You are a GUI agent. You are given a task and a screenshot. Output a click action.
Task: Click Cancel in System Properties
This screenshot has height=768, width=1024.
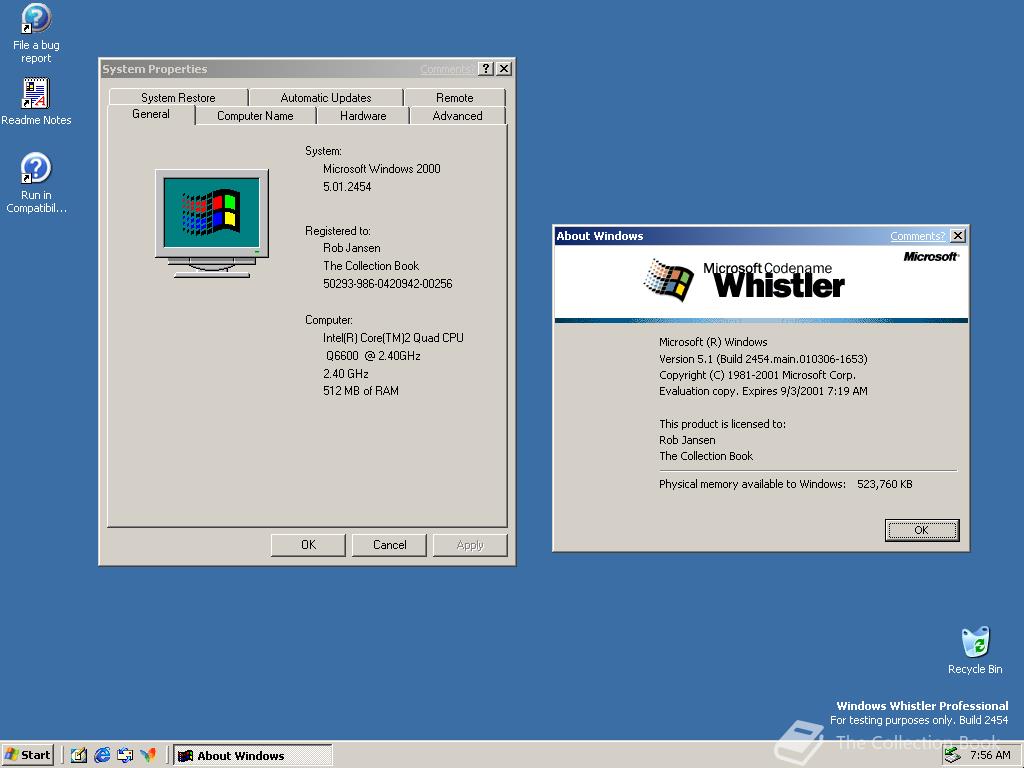point(389,545)
